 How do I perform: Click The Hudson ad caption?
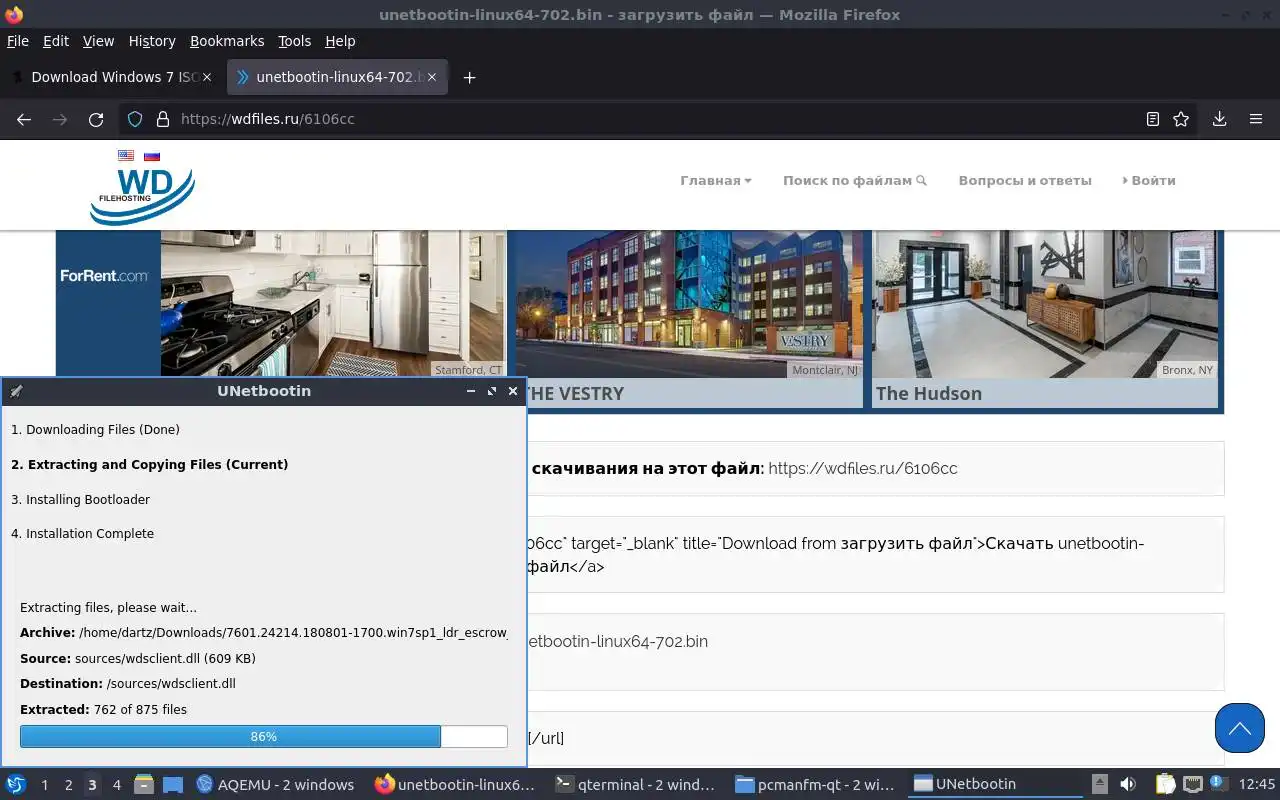[929, 393]
